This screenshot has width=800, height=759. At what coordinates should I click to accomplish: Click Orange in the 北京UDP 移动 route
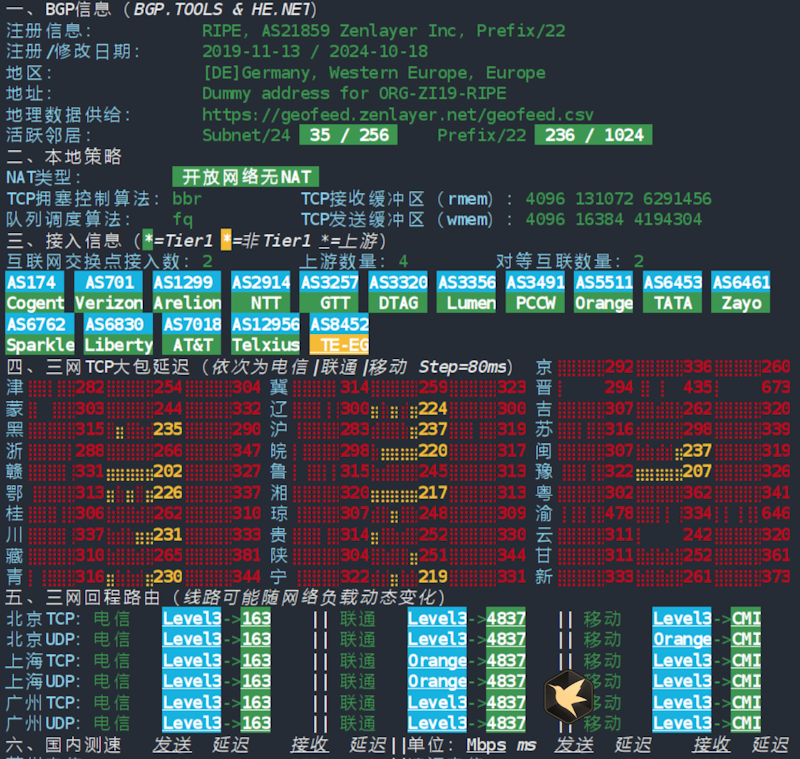coord(682,639)
